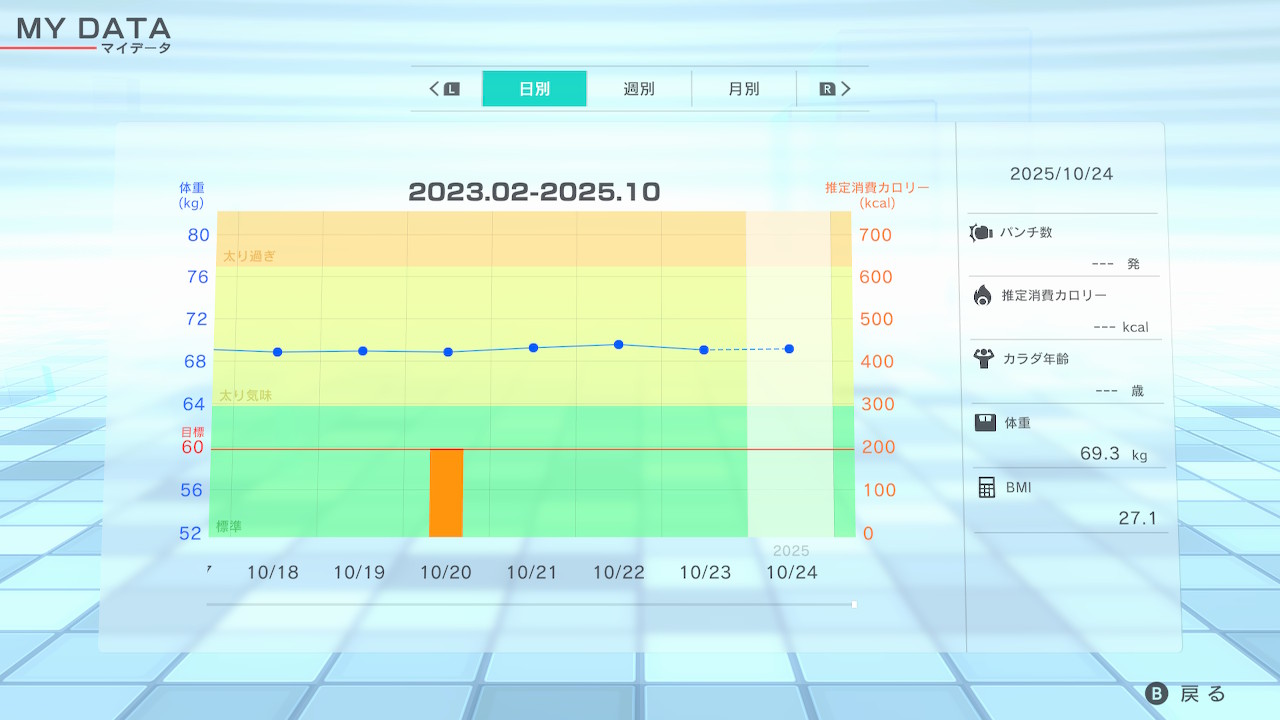Click the estimated calories flame icon
This screenshot has width=1280, height=720.
click(x=982, y=295)
